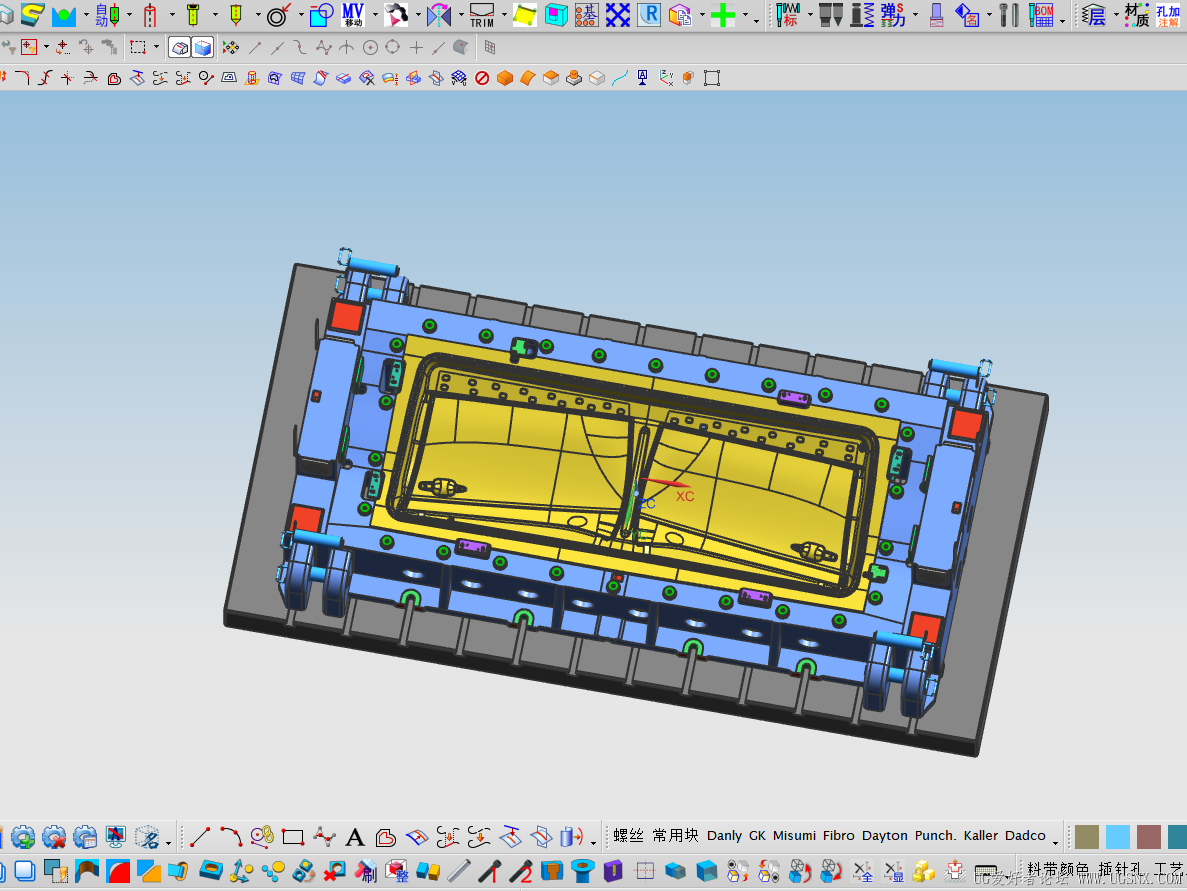Click the MV move tool icon
This screenshot has height=891, width=1187.
(x=353, y=14)
